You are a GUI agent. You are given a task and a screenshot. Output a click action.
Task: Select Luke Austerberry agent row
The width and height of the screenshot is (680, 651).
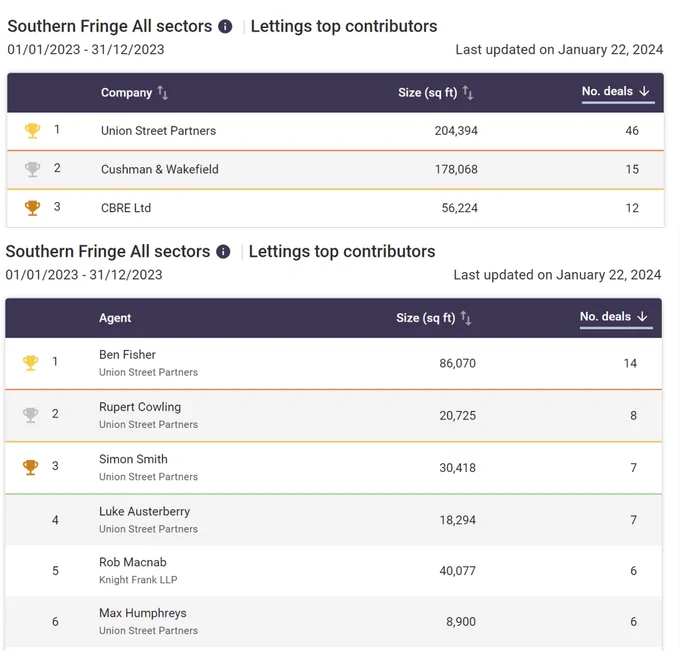click(x=333, y=520)
